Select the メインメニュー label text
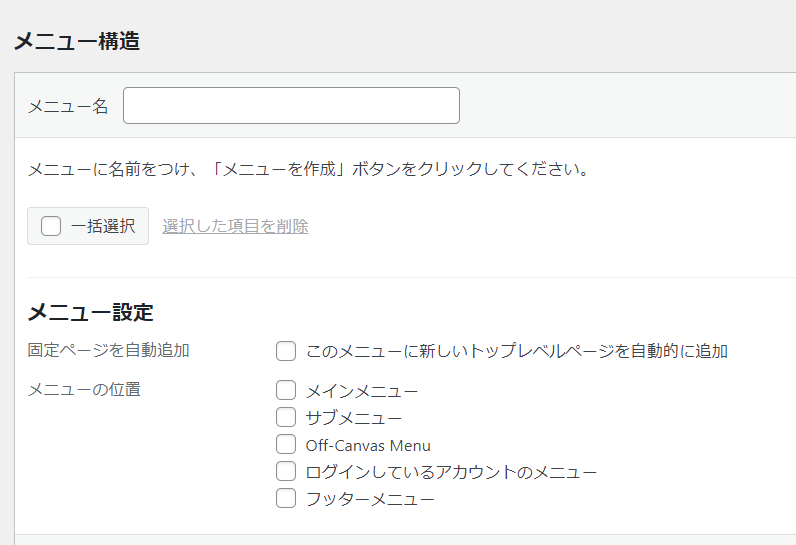Screen dimensions: 796x545 pos(361,391)
